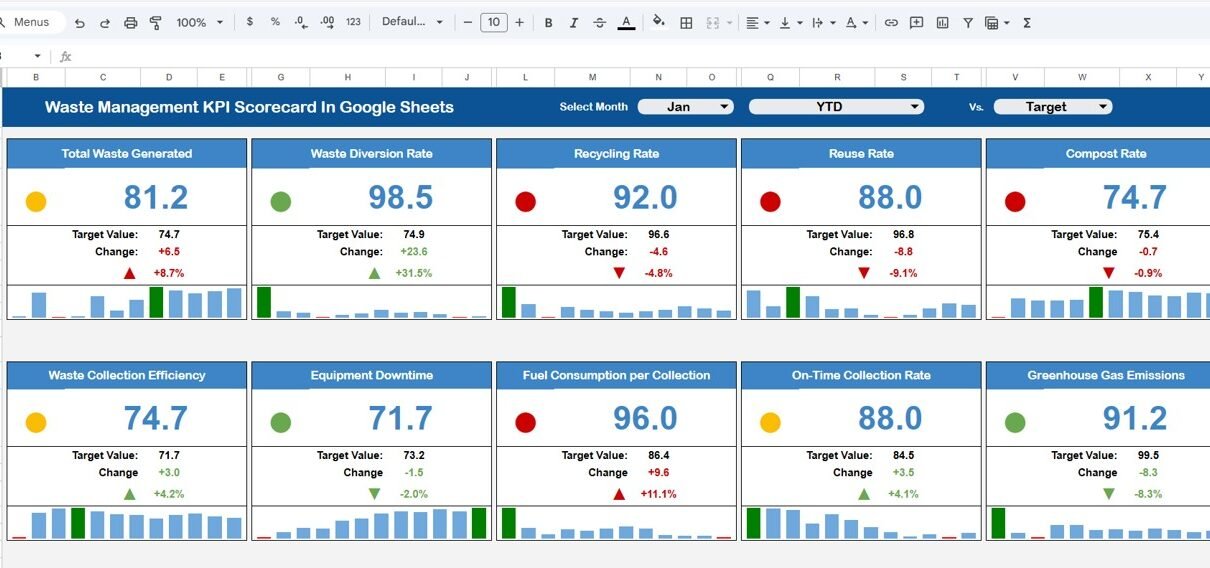The height and width of the screenshot is (568, 1210).
Task: Open the fill color picker
Action: tap(658, 22)
